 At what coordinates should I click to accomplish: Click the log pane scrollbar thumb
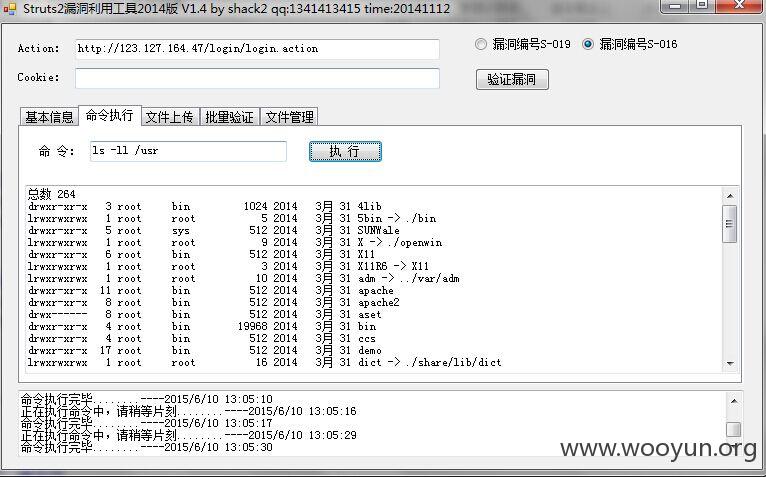tap(733, 429)
